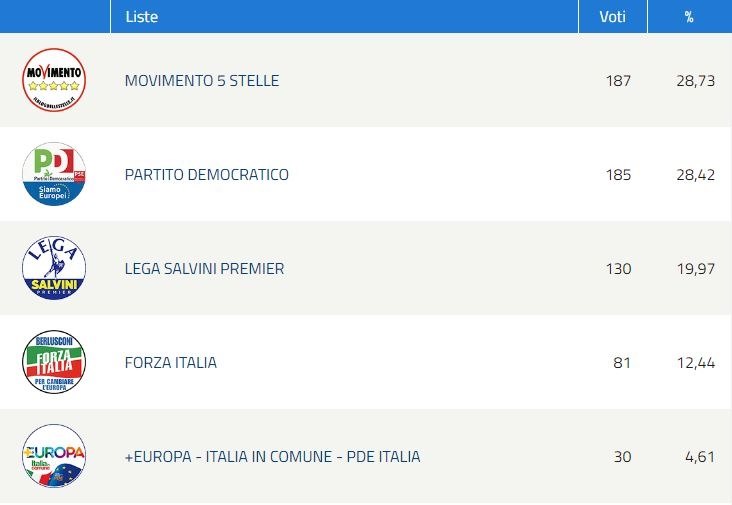Viewport: 732px width, 505px height.
Task: Click the 4,61 percentage for +Europa
Action: (x=700, y=457)
